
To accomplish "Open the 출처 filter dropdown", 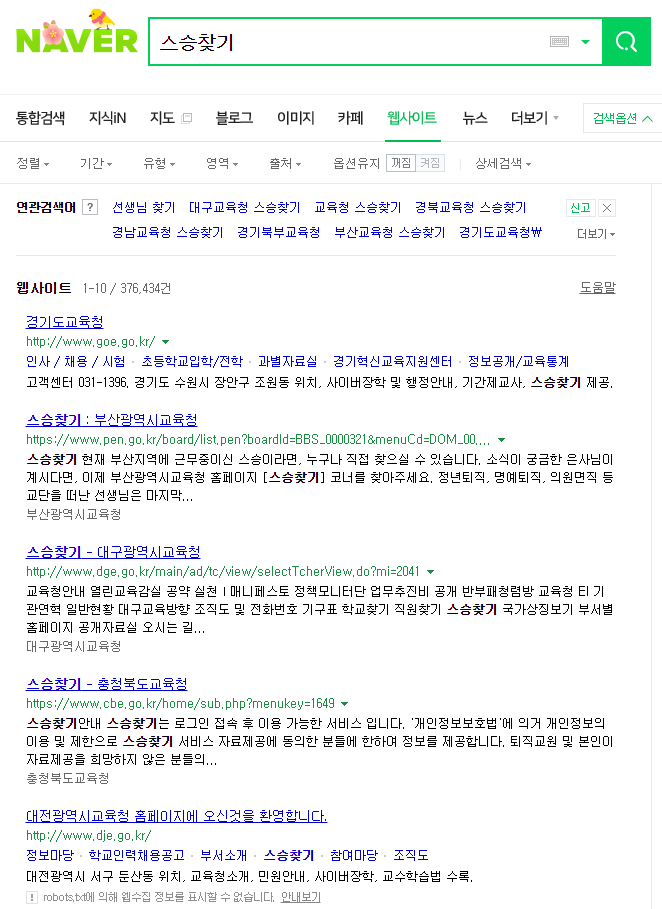I will pyautogui.click(x=285, y=163).
